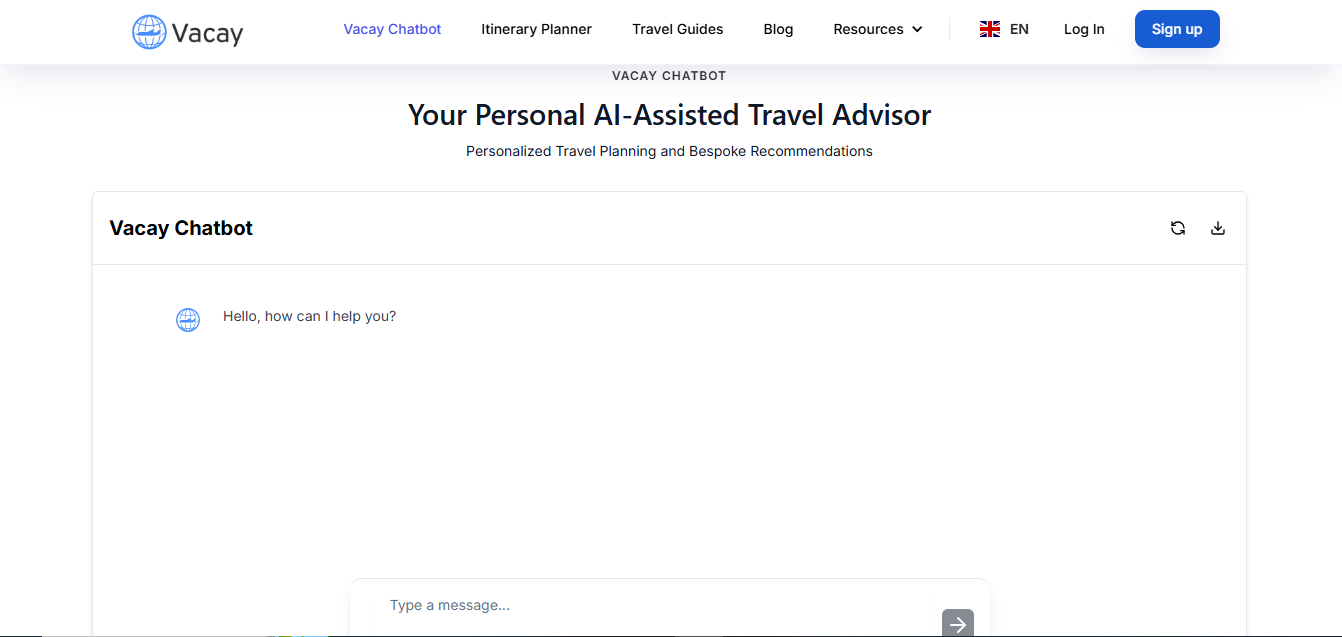Screen dimensions: 1342x637
Task: Open the EN language selector
Action: tap(1019, 29)
